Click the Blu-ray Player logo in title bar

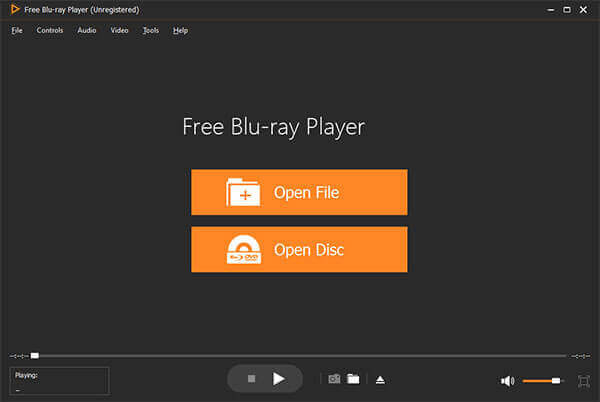click(13, 9)
